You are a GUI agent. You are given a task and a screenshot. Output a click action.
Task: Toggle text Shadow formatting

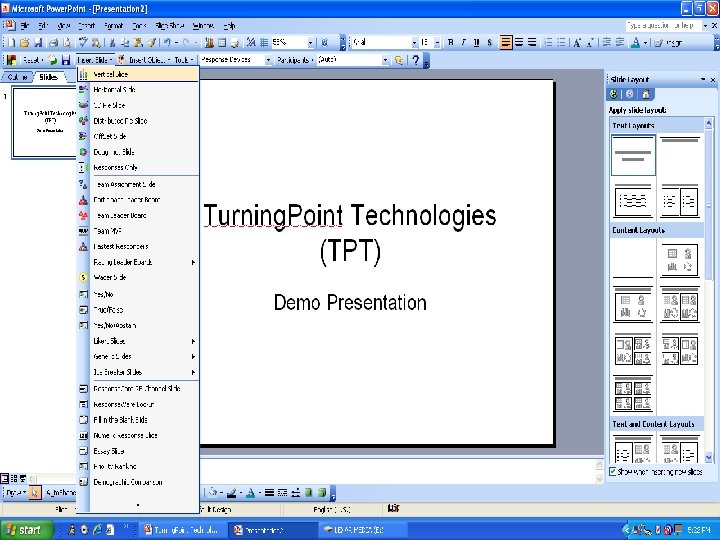[x=490, y=43]
